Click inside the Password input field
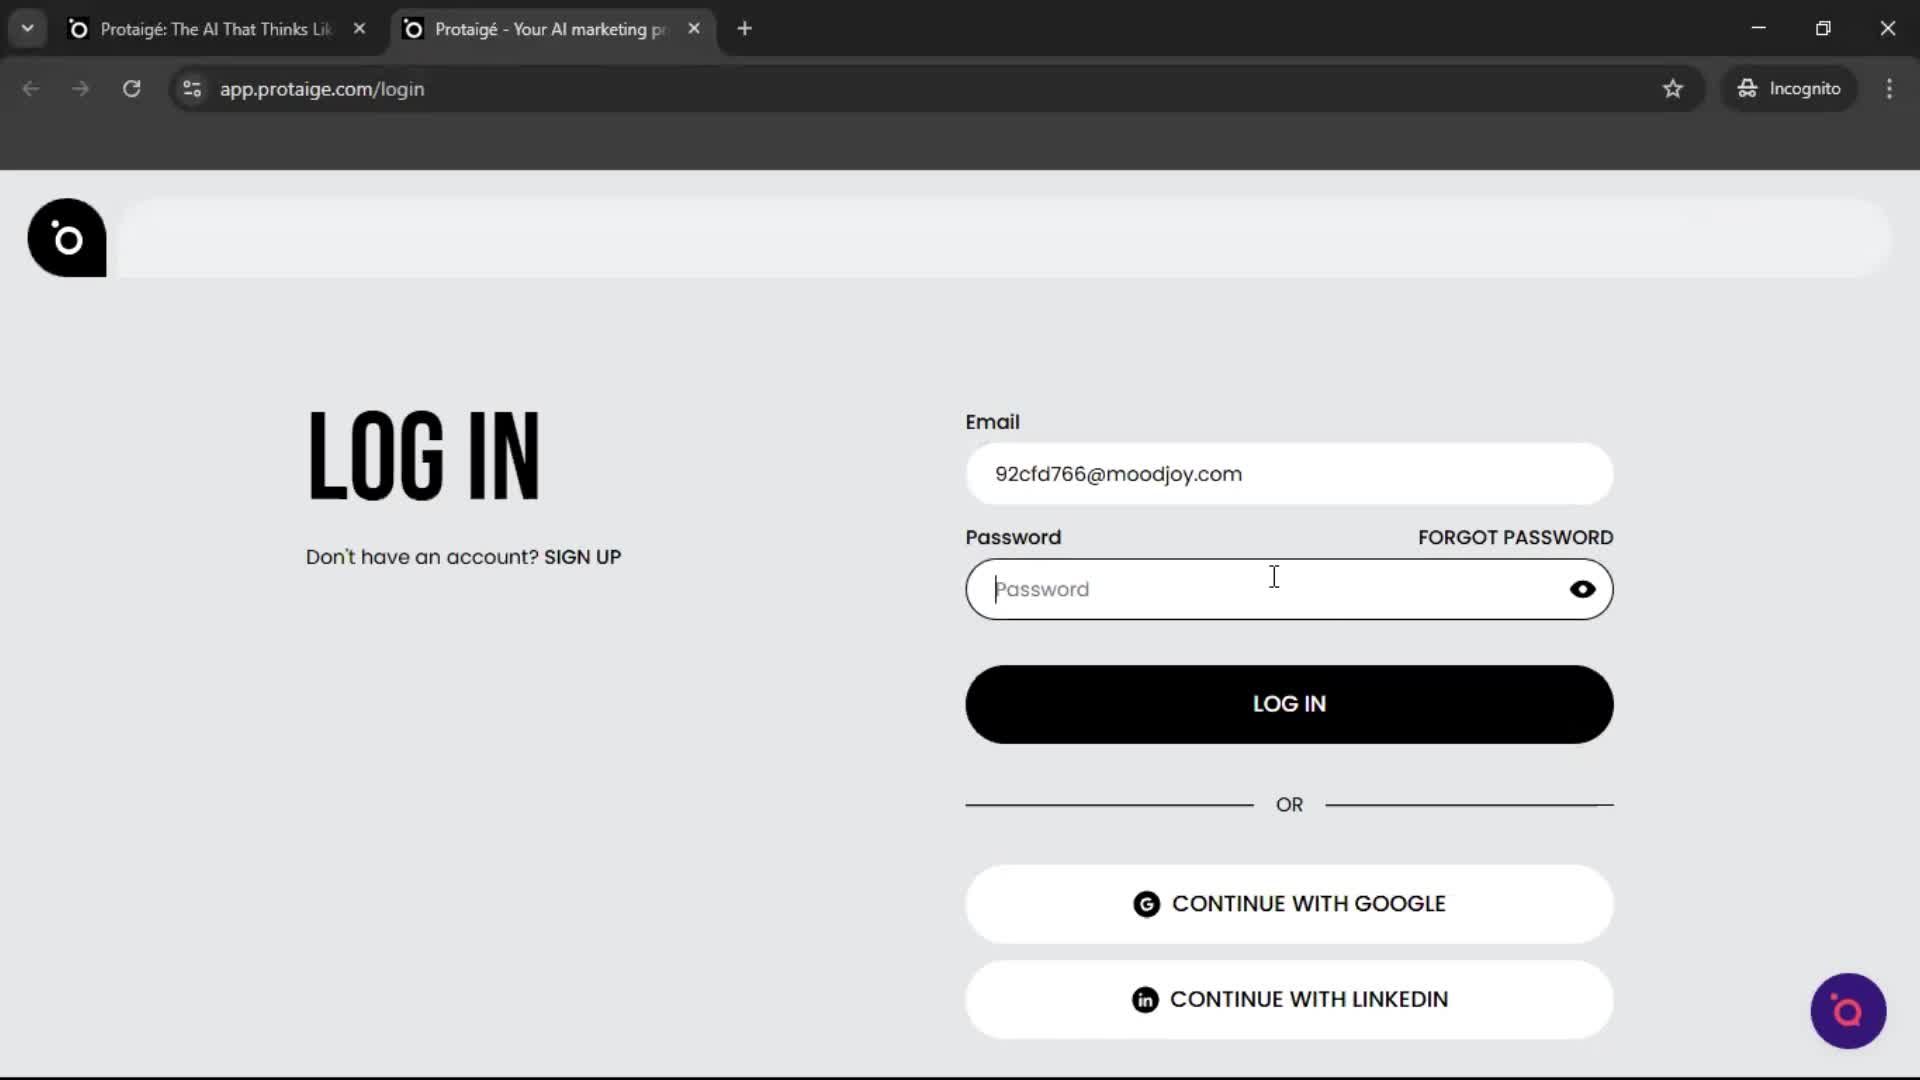 point(1200,589)
